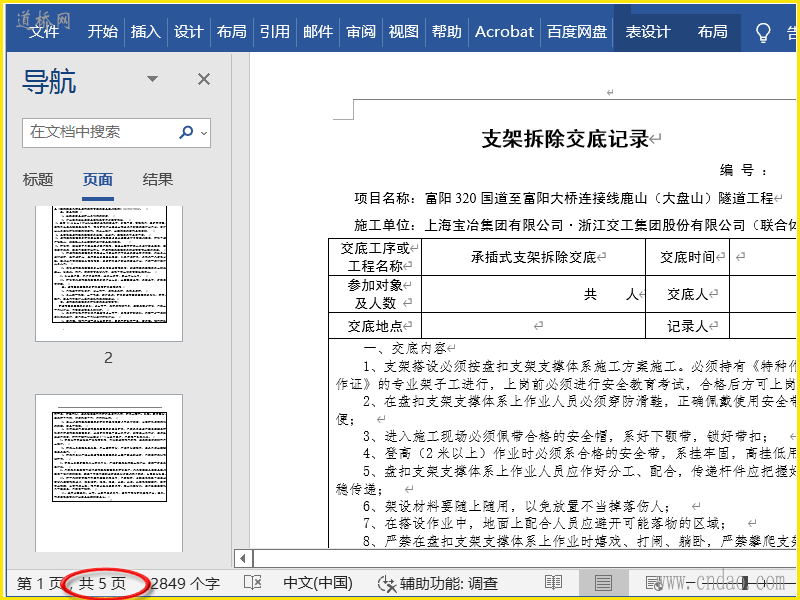This screenshot has width=800, height=600.
Task: Click the lightbulb Tell Me icon
Action: [763, 32]
